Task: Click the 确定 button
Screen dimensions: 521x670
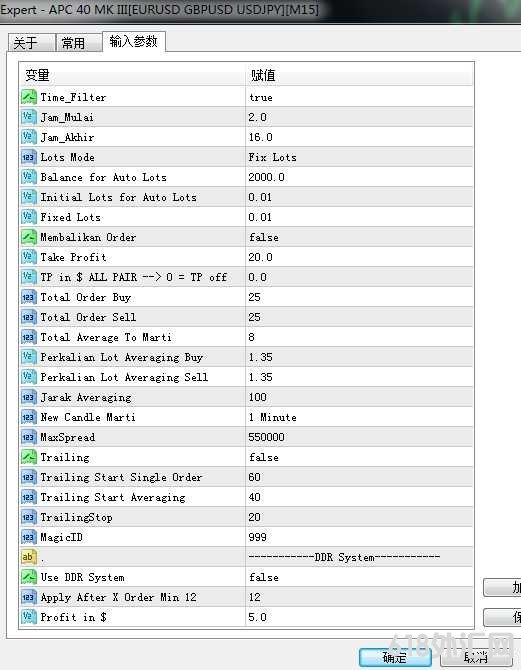Action: [x=394, y=657]
